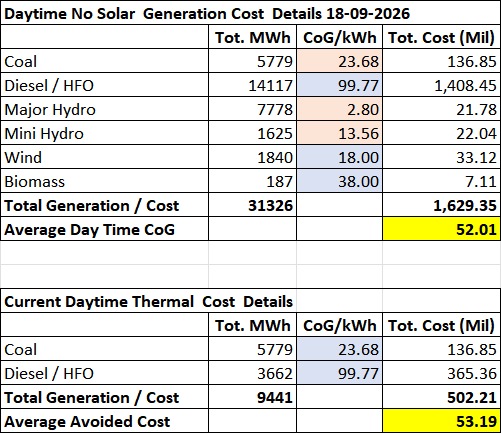The height and width of the screenshot is (433, 501).
Task: Click the cost cell 7.11
Action: point(441,181)
